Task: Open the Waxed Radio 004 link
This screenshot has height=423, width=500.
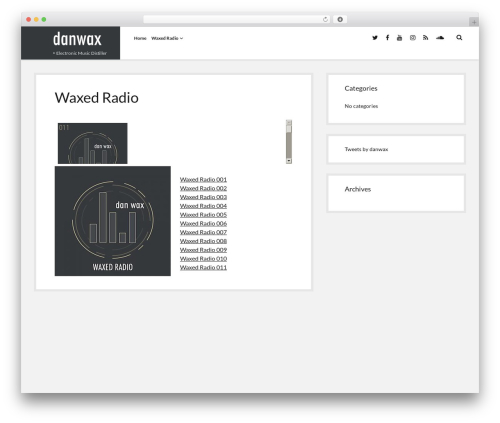Action: pyautogui.click(x=203, y=206)
